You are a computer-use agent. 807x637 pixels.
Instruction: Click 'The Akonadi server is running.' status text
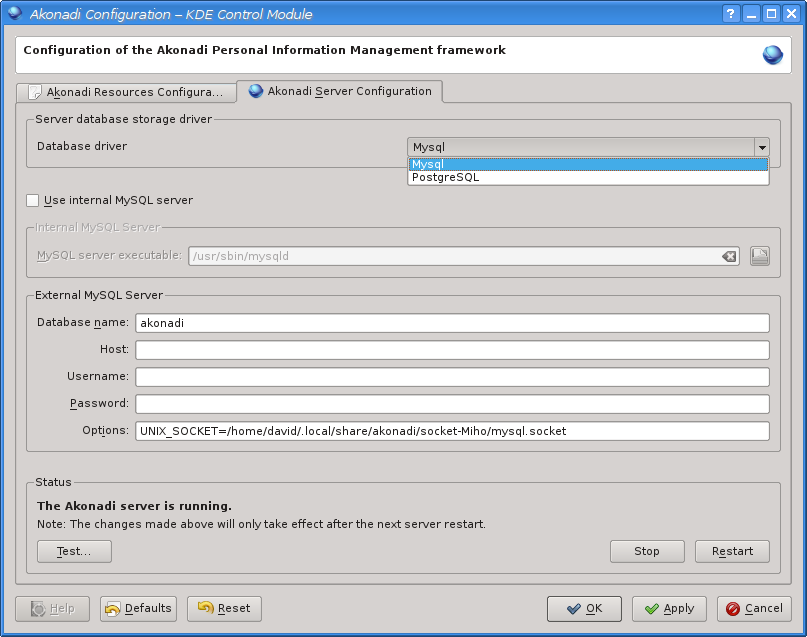coord(134,506)
